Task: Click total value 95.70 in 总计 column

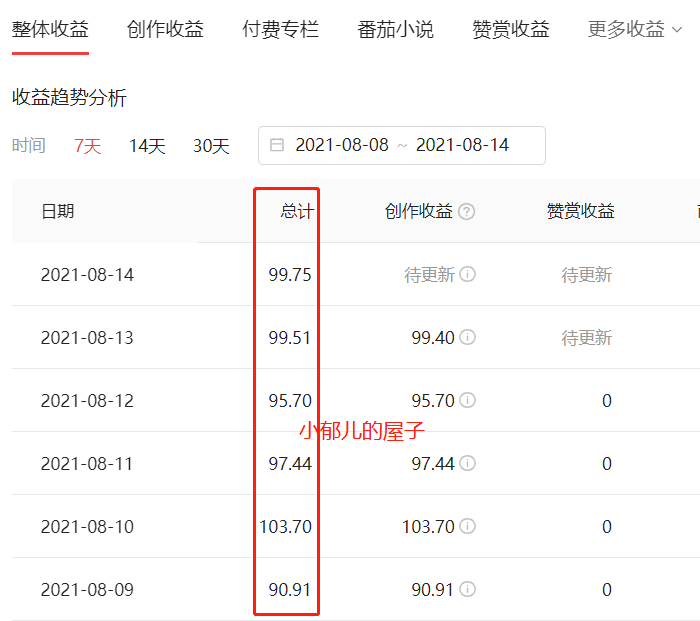Action: (290, 400)
